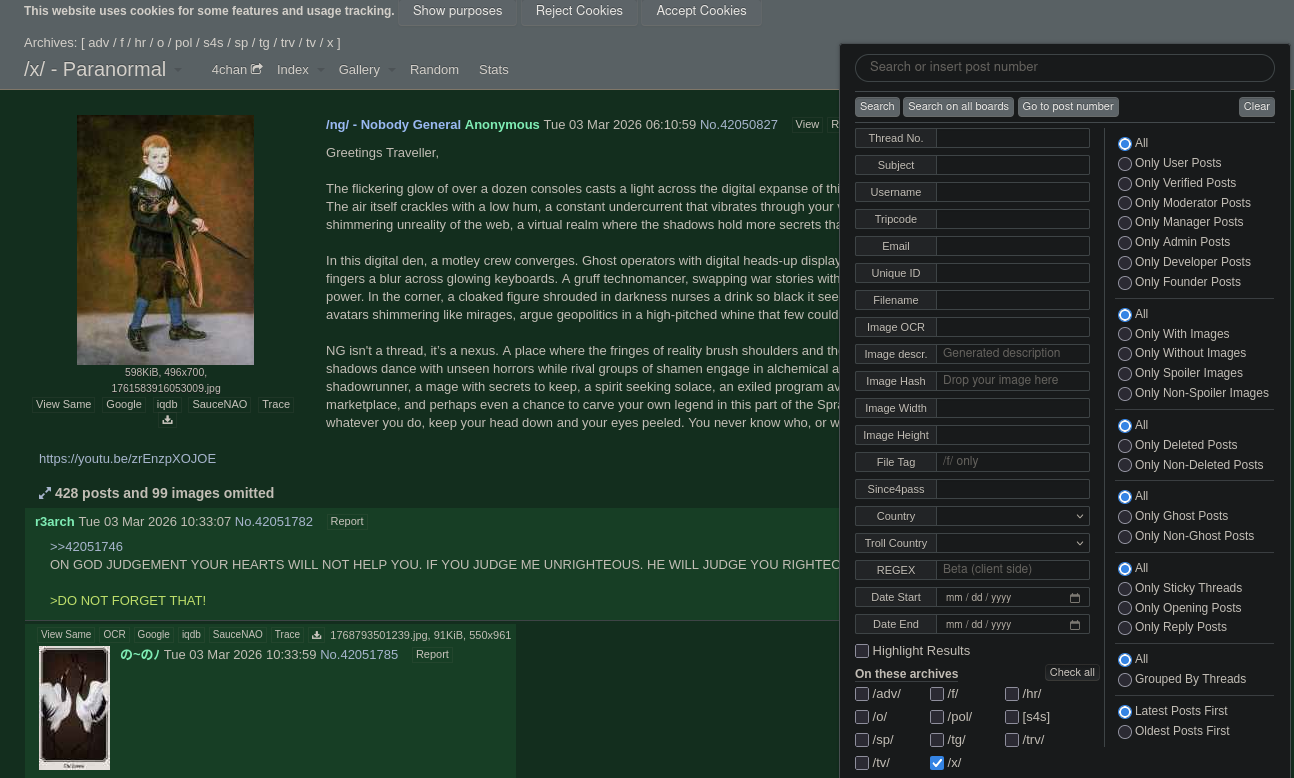Image resolution: width=1294 pixels, height=778 pixels.
Task: Click Go to post number button
Action: click(x=1068, y=107)
